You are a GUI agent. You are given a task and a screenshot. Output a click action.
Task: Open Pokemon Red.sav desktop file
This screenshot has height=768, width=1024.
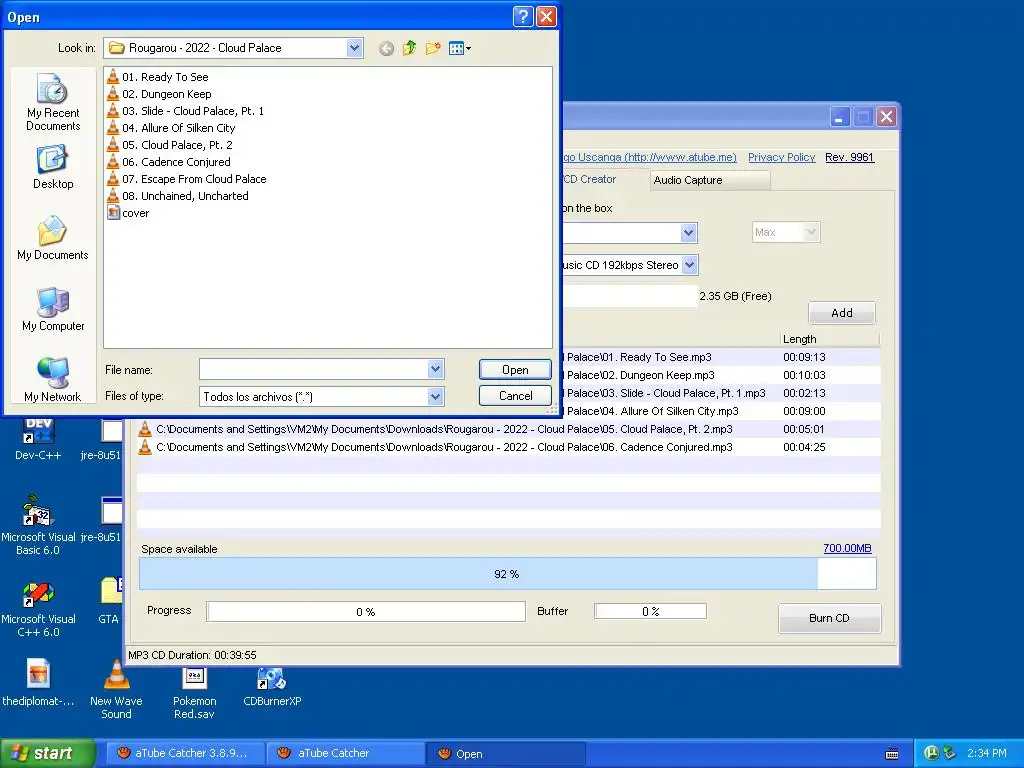pos(194,692)
